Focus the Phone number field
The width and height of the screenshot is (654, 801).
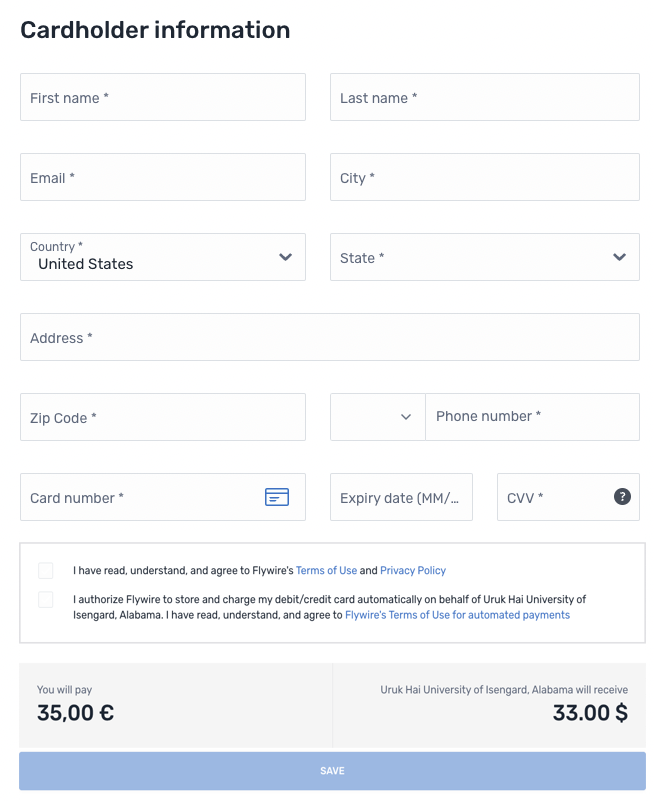(x=532, y=417)
